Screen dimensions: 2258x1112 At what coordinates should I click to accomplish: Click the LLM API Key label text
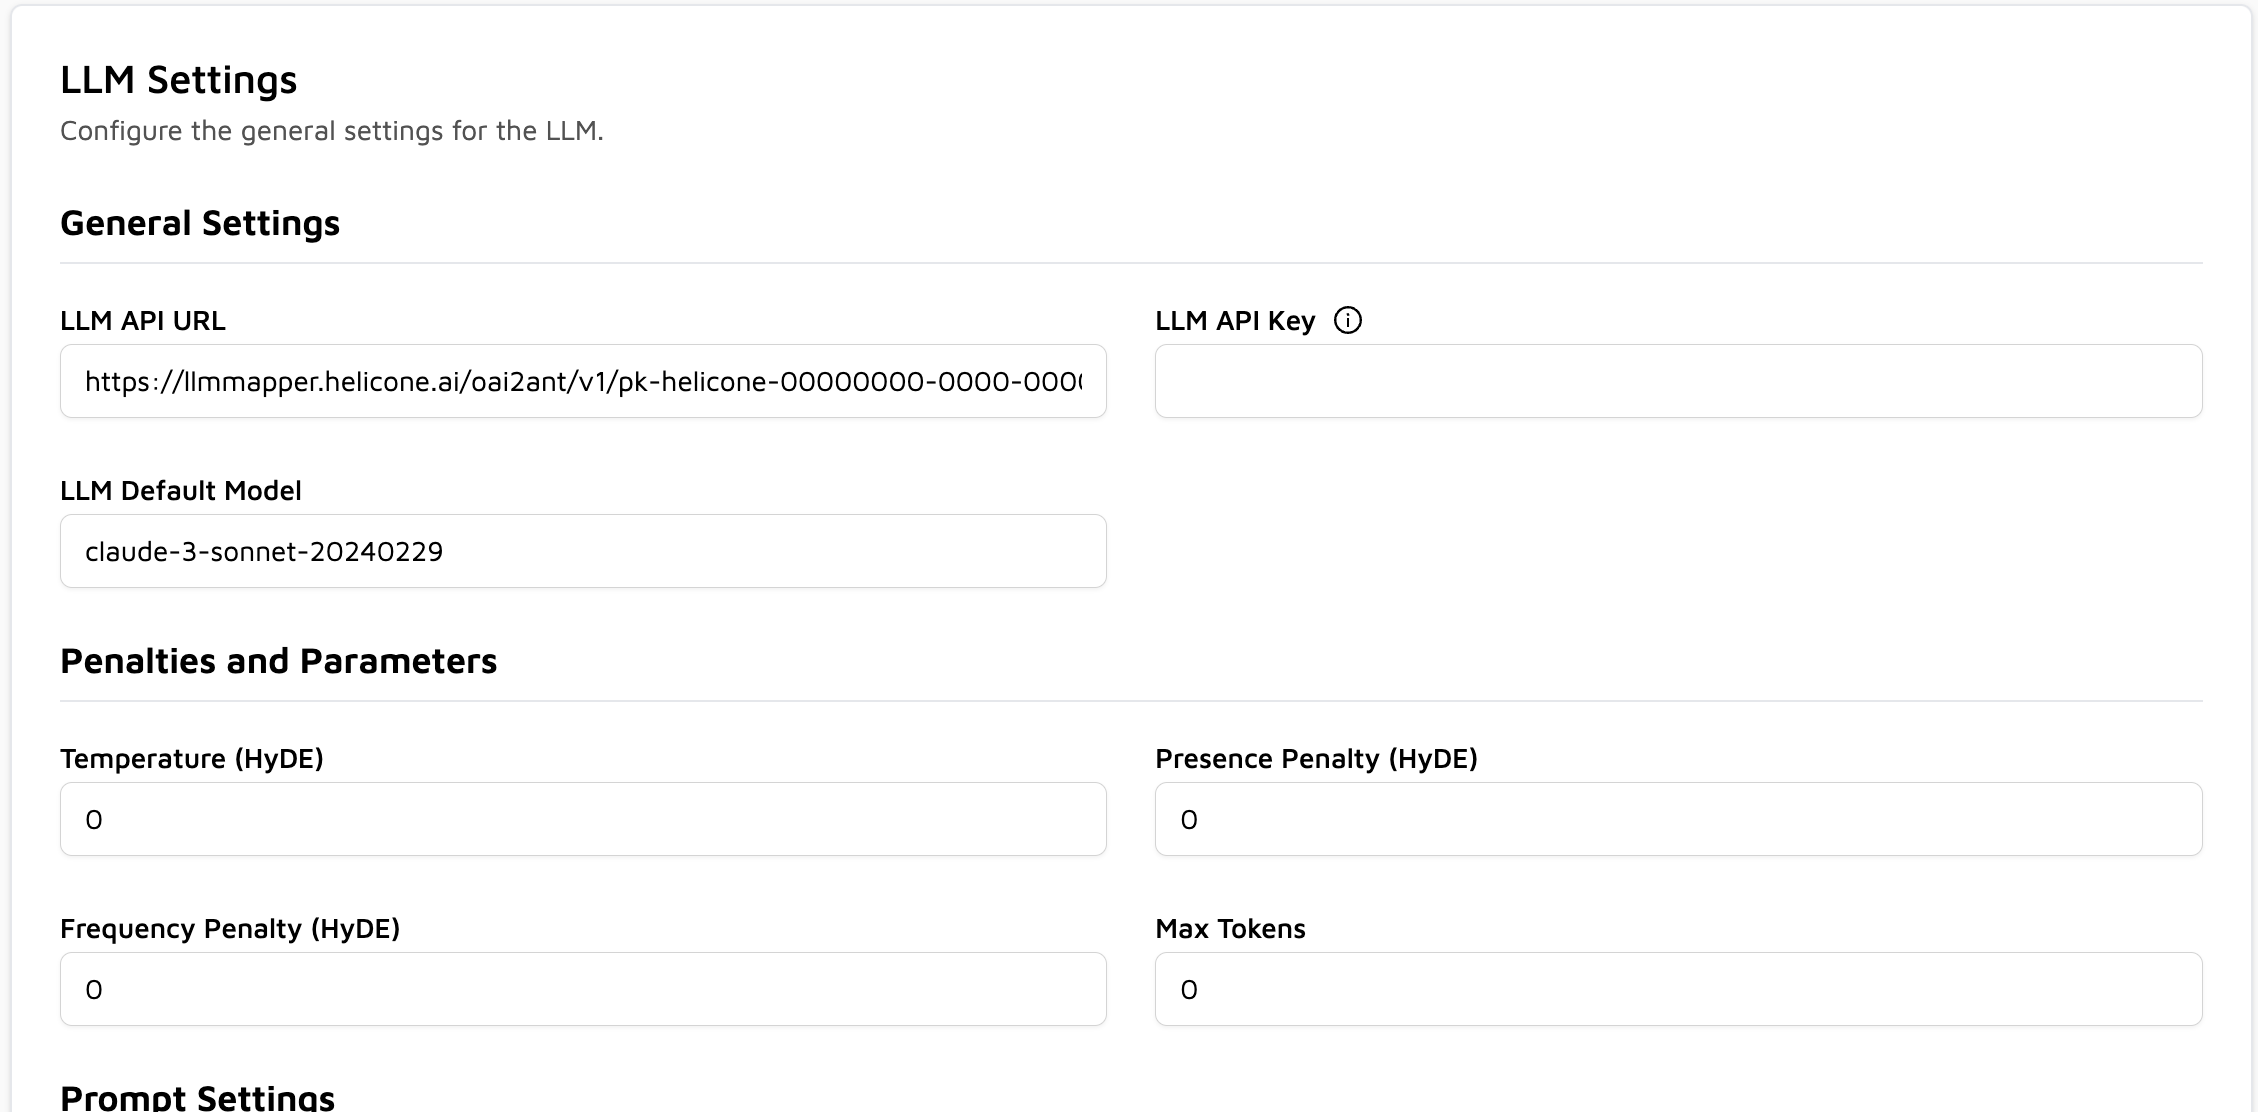(x=1236, y=320)
